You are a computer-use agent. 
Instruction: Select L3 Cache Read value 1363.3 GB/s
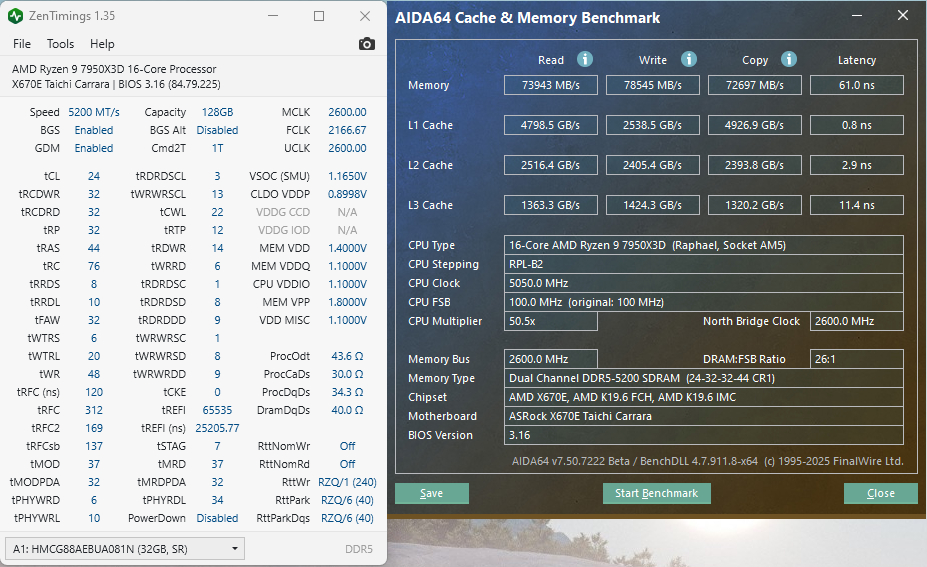pyautogui.click(x=550, y=205)
